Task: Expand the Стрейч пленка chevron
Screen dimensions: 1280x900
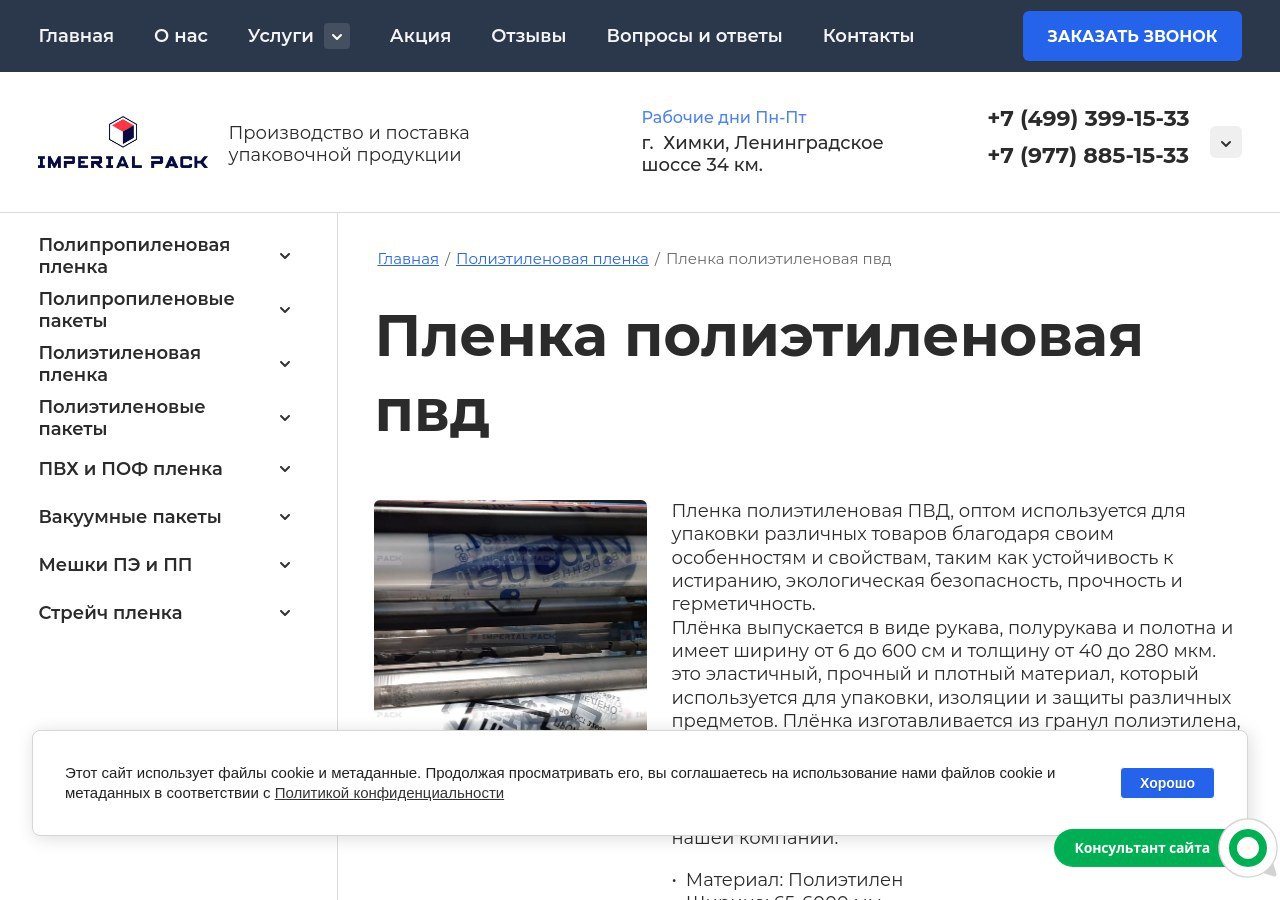Action: tap(285, 613)
